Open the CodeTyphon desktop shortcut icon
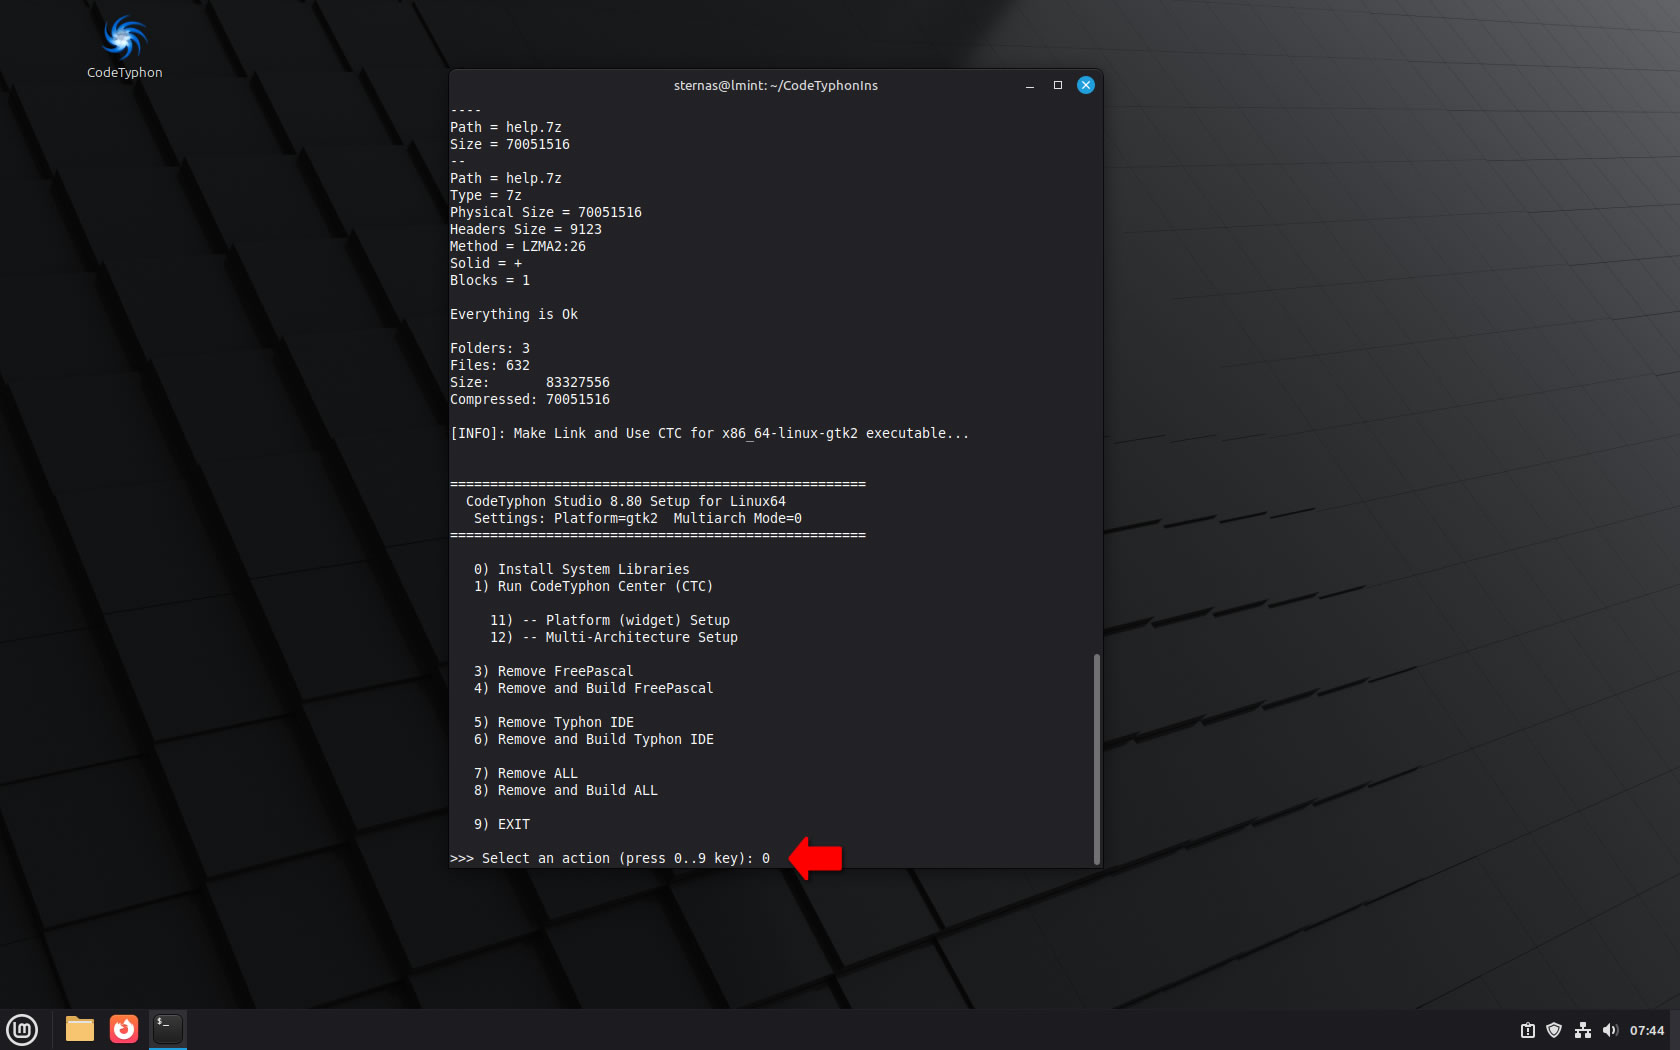Viewport: 1680px width, 1050px height. pyautogui.click(x=124, y=47)
